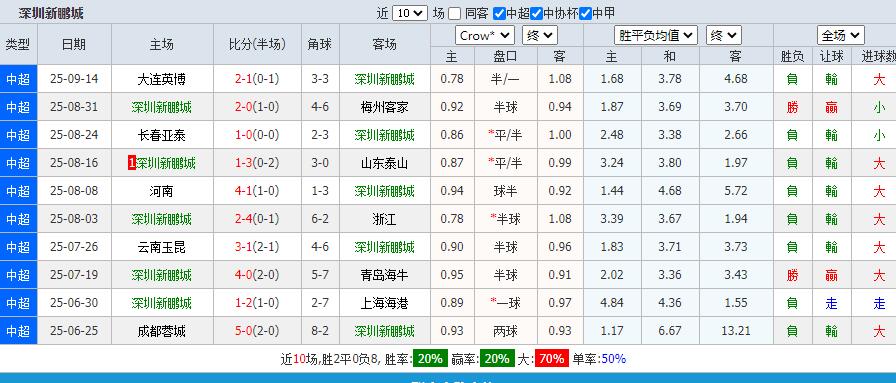Open the 终 dropdown beside 胜平负均值
Viewport: 896px width, 383px height.
tap(724, 35)
